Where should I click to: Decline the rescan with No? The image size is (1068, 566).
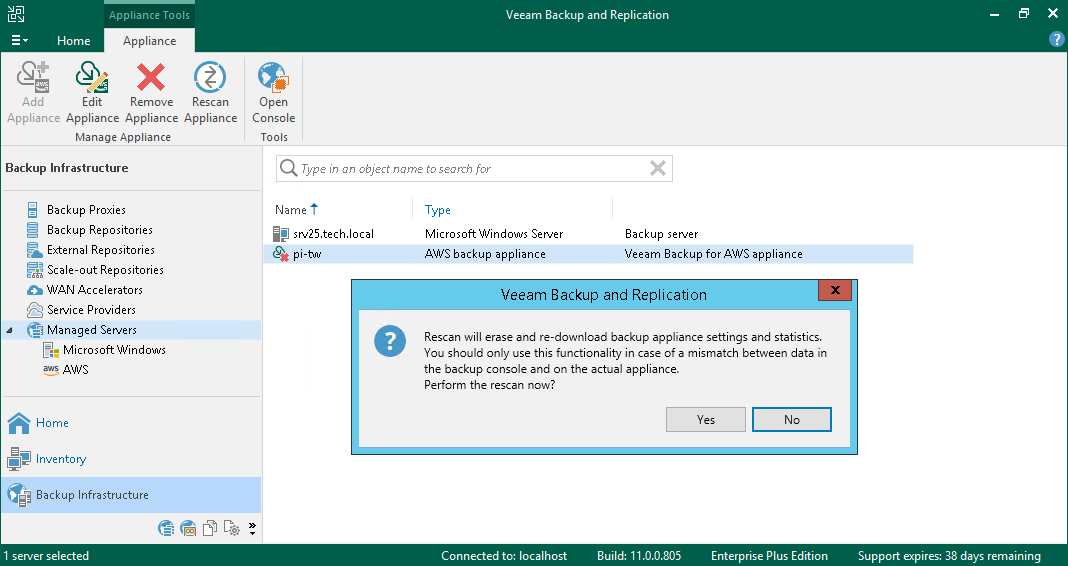pos(791,420)
